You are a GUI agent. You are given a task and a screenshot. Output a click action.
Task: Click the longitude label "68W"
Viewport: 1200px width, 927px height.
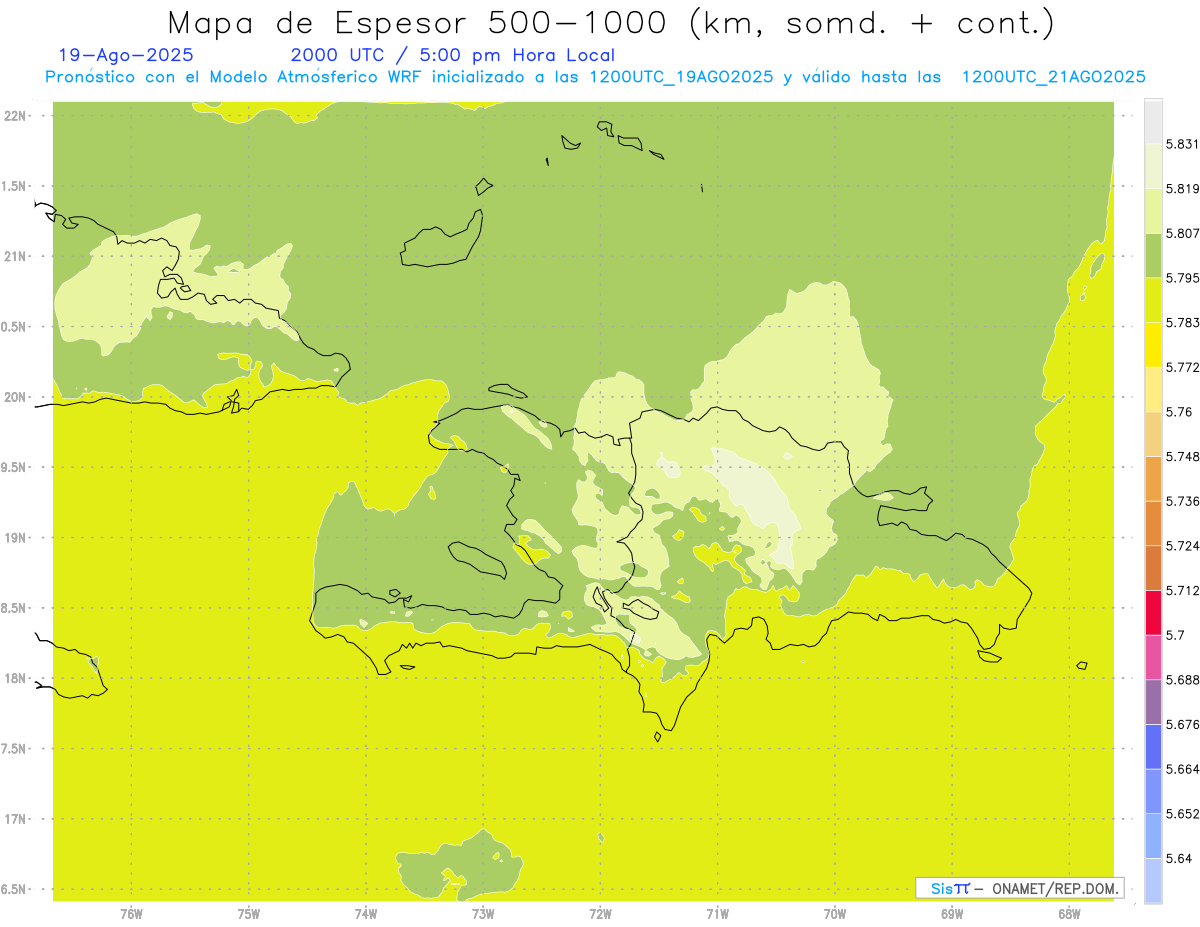tap(1069, 913)
